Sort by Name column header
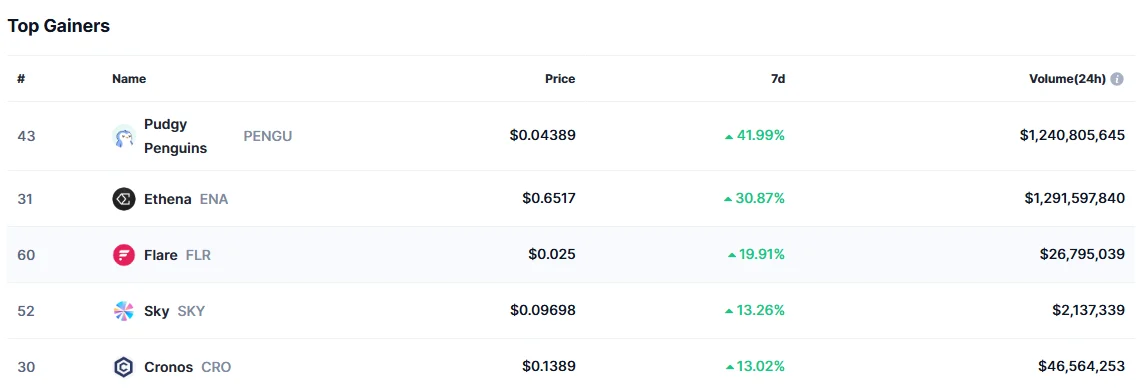This screenshot has width=1144, height=392. 129,79
